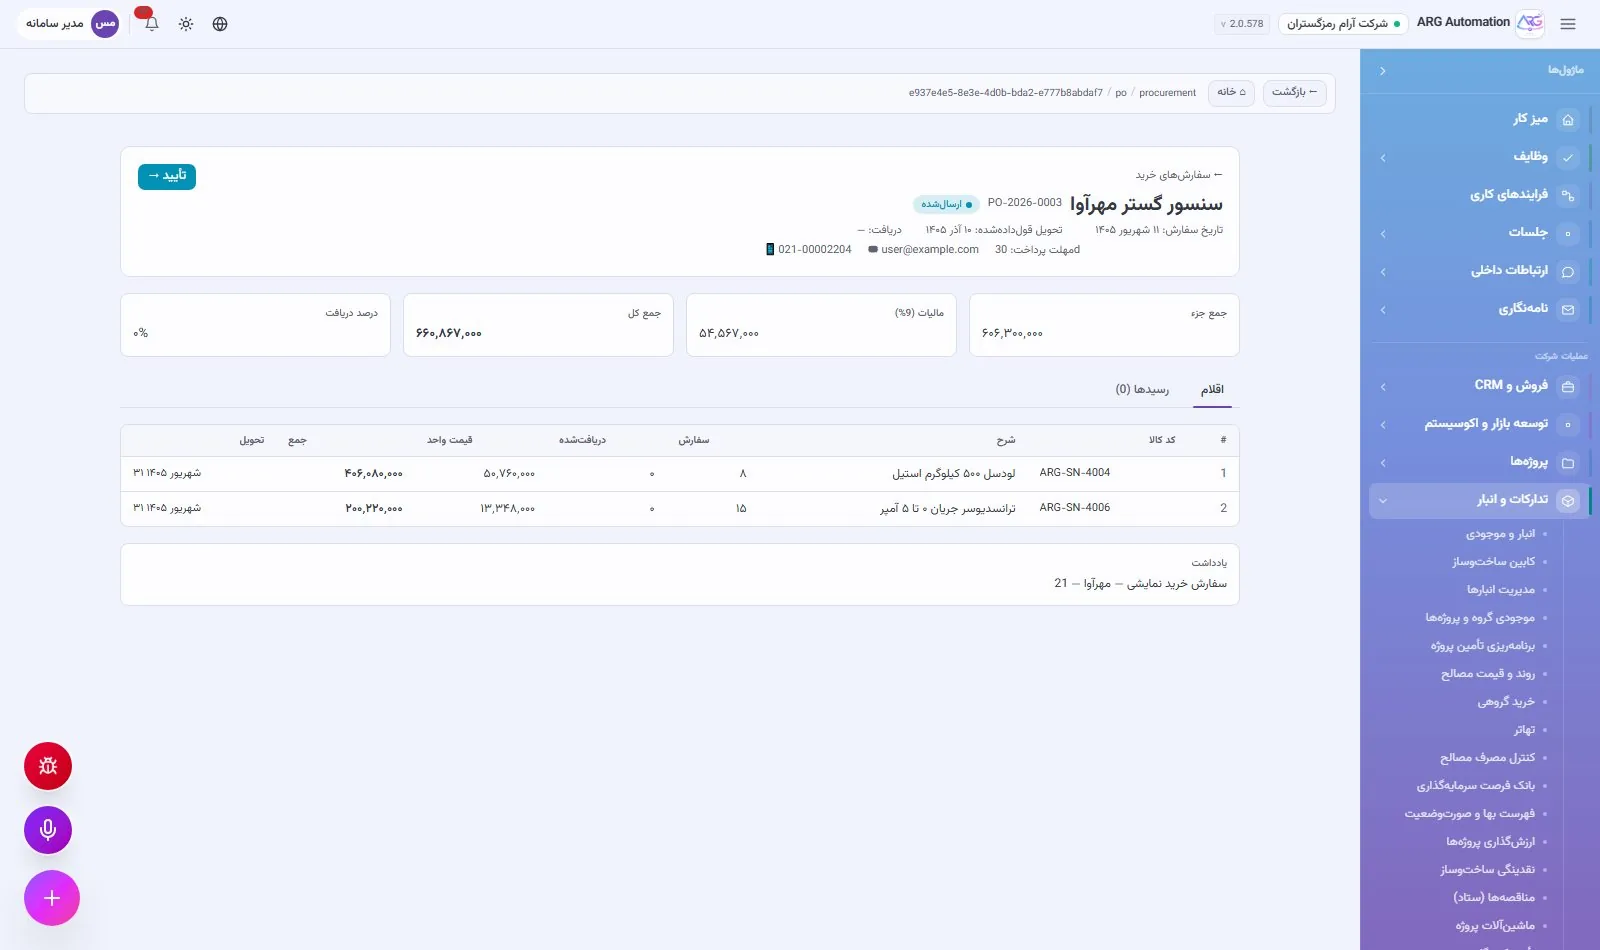1600x950 pixels.
Task: Open the notifications bell
Action: 152,24
